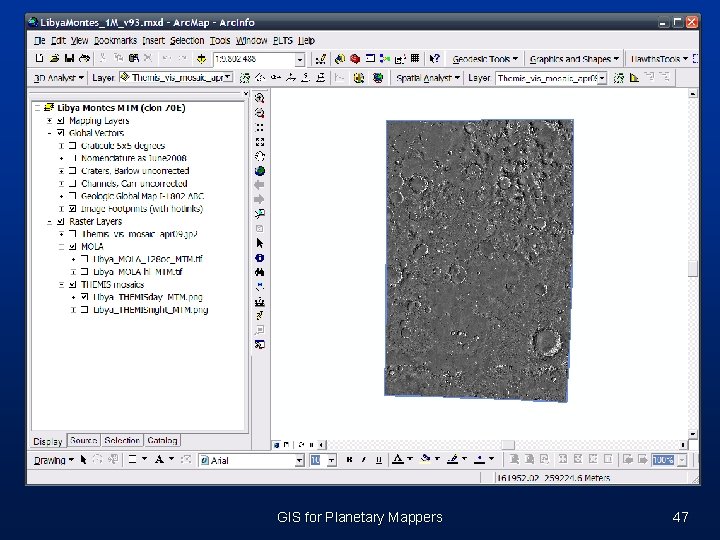Switch to the Catalog tab
The image size is (720, 540).
point(162,440)
